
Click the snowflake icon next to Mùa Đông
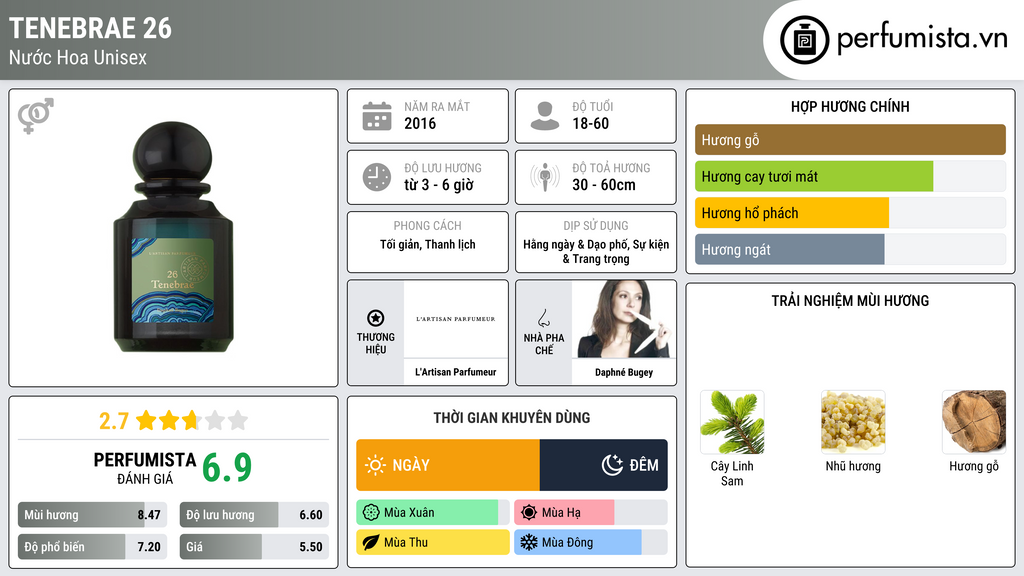tap(529, 542)
